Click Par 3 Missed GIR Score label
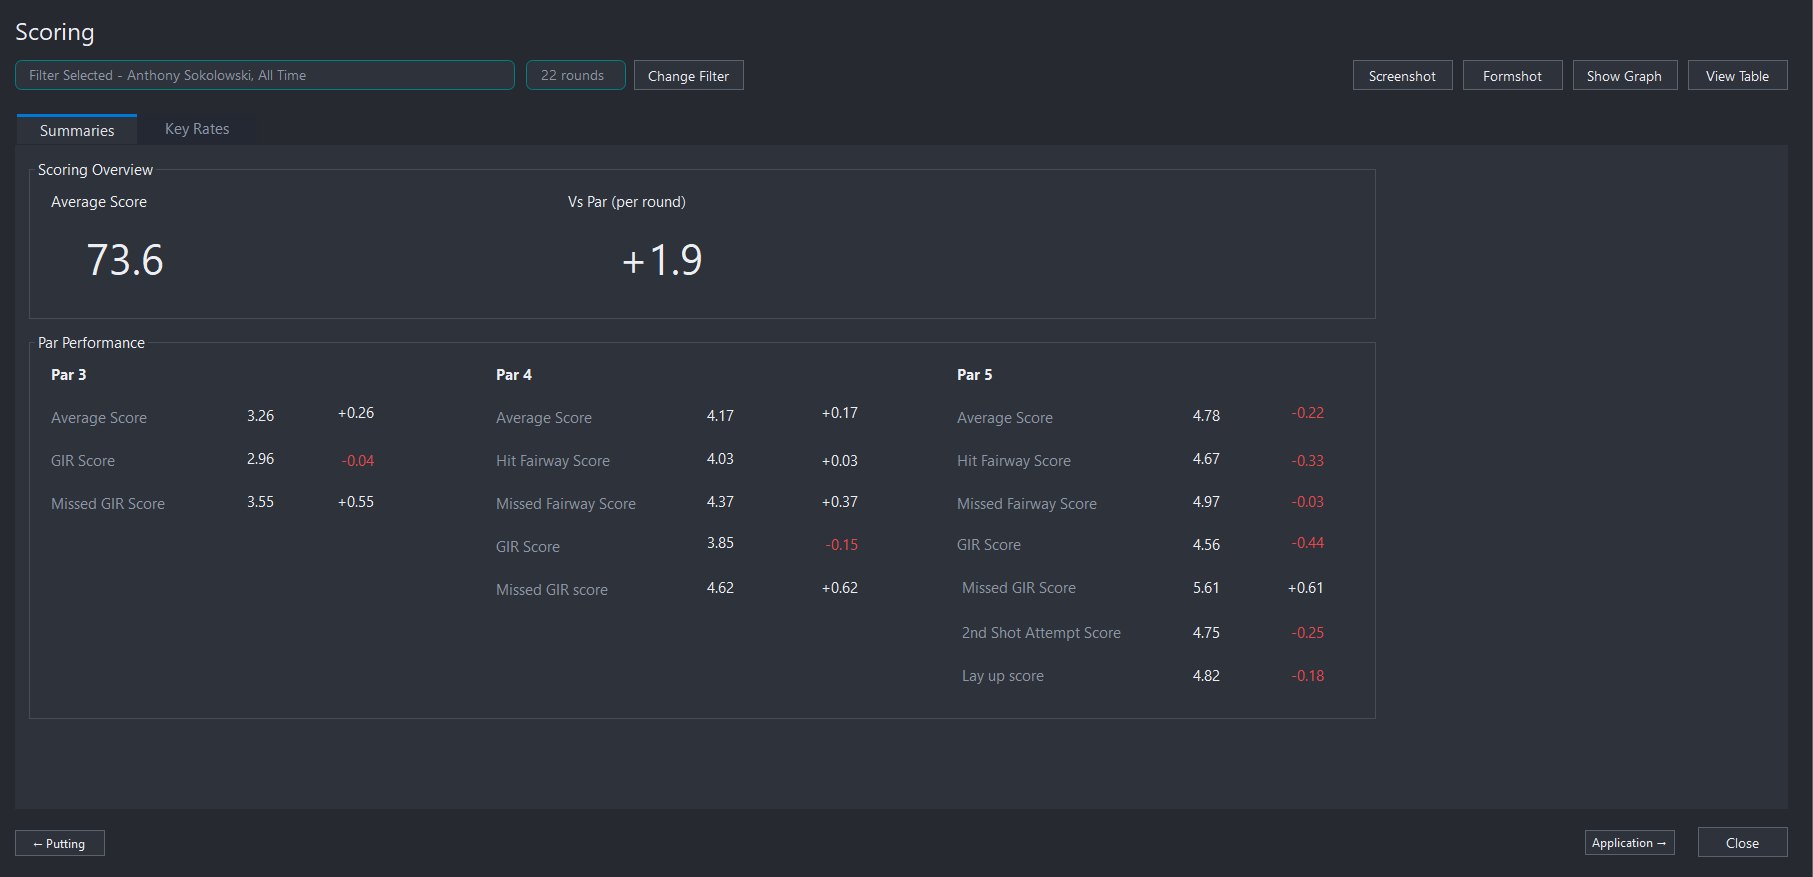 pyautogui.click(x=108, y=504)
